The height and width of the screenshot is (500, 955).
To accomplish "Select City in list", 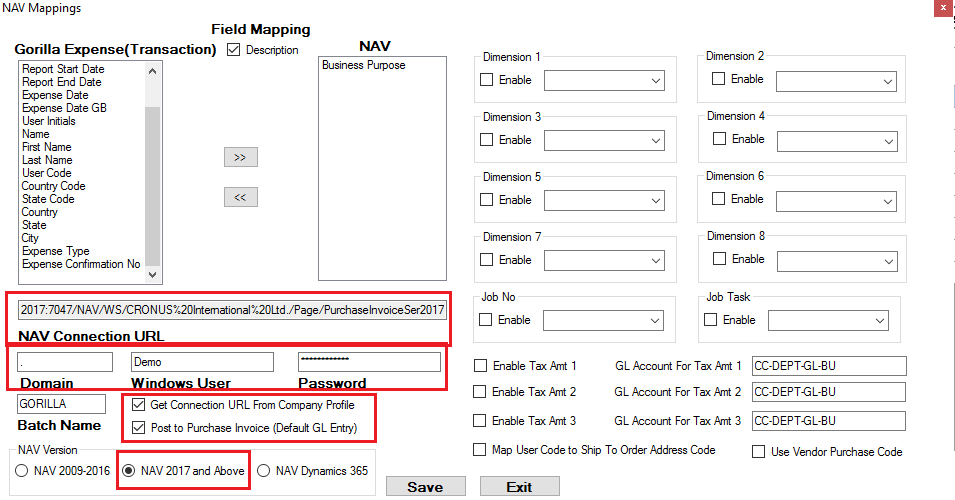I will 30,238.
